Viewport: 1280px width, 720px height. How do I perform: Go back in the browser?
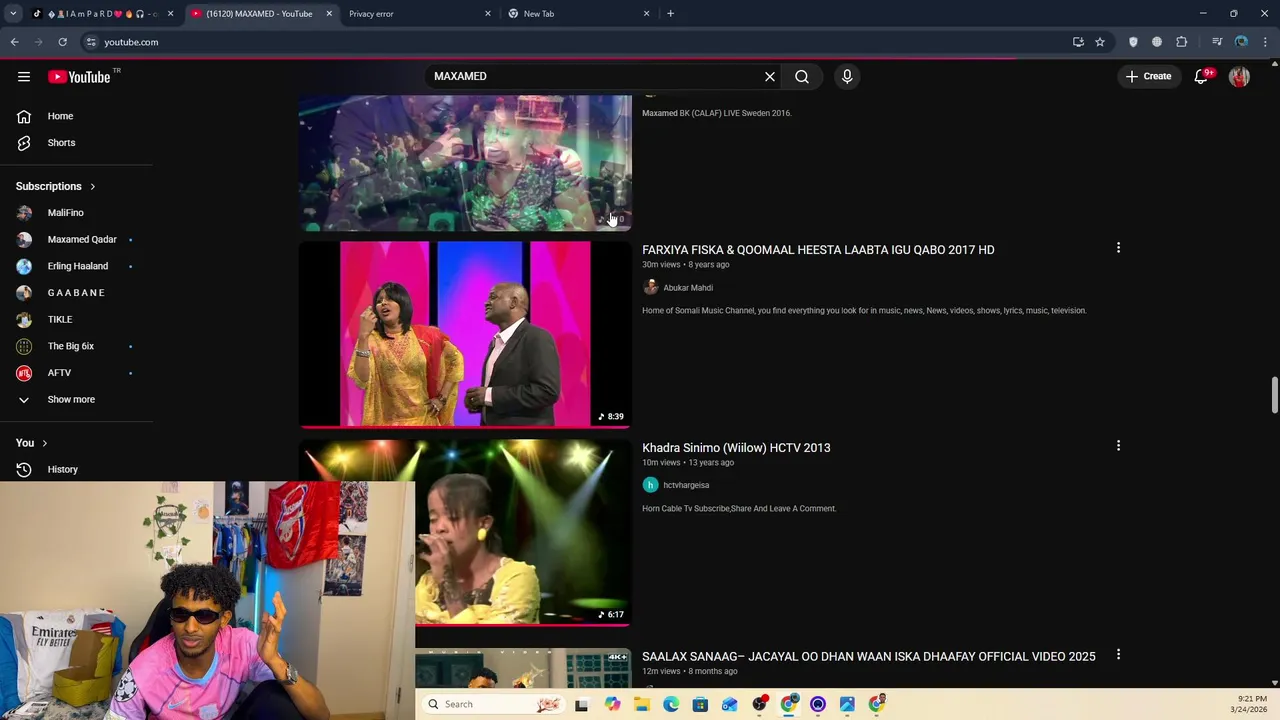coord(14,42)
